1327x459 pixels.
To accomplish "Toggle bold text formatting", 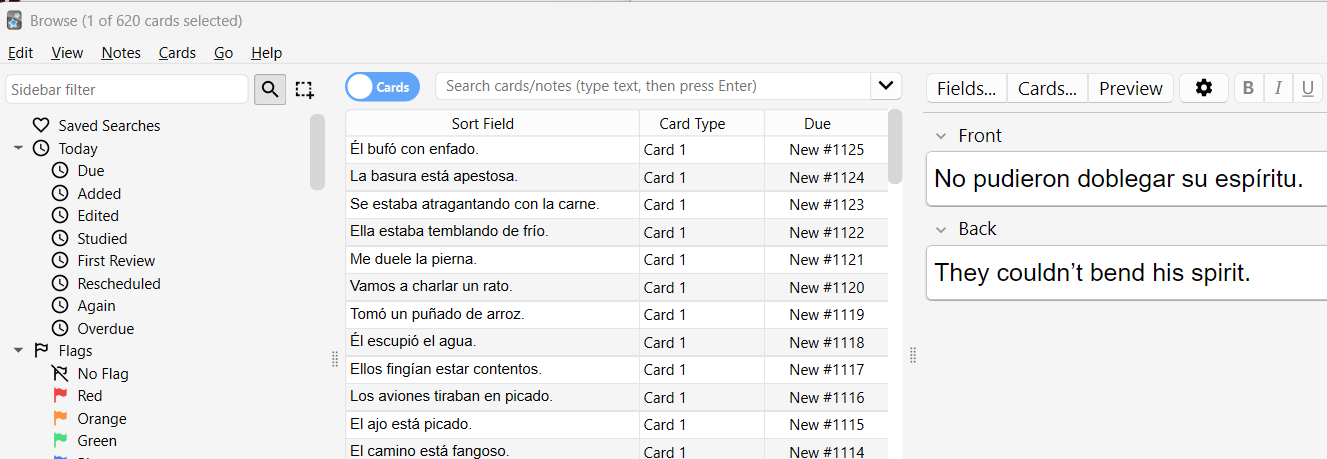I will click(1248, 88).
